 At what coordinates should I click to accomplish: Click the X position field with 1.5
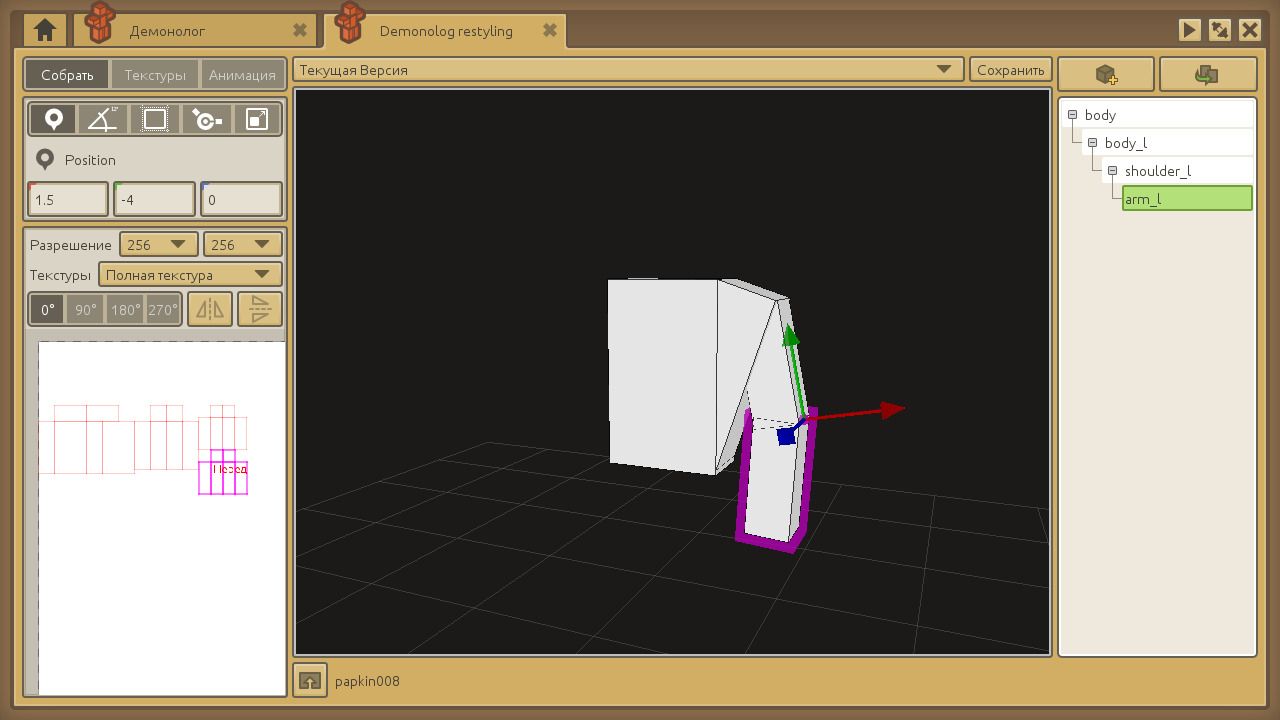tap(68, 200)
